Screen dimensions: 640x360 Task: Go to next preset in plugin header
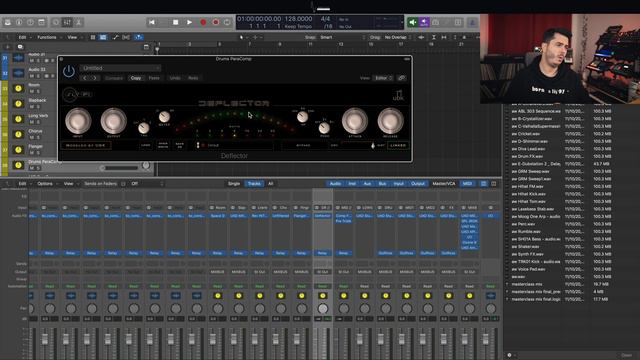[x=95, y=78]
